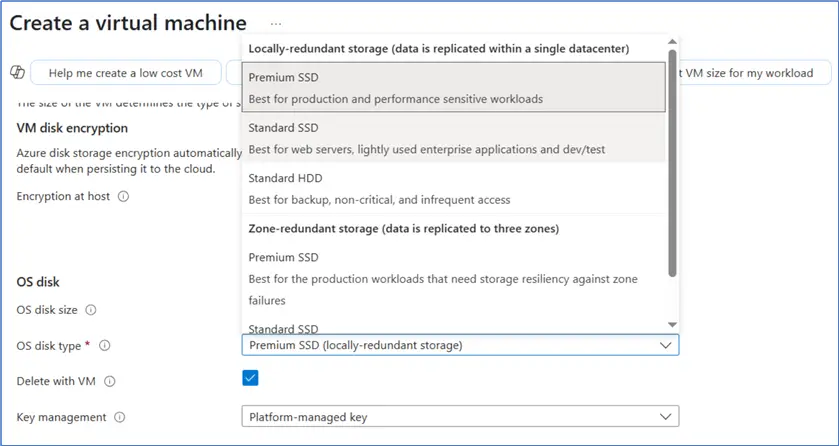This screenshot has height=446, width=839.
Task: Click the chevron arrow on Platform-managed key
Action: click(665, 417)
